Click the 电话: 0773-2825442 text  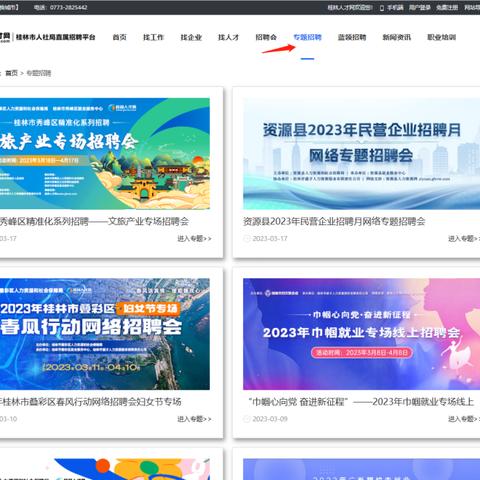[61, 7]
